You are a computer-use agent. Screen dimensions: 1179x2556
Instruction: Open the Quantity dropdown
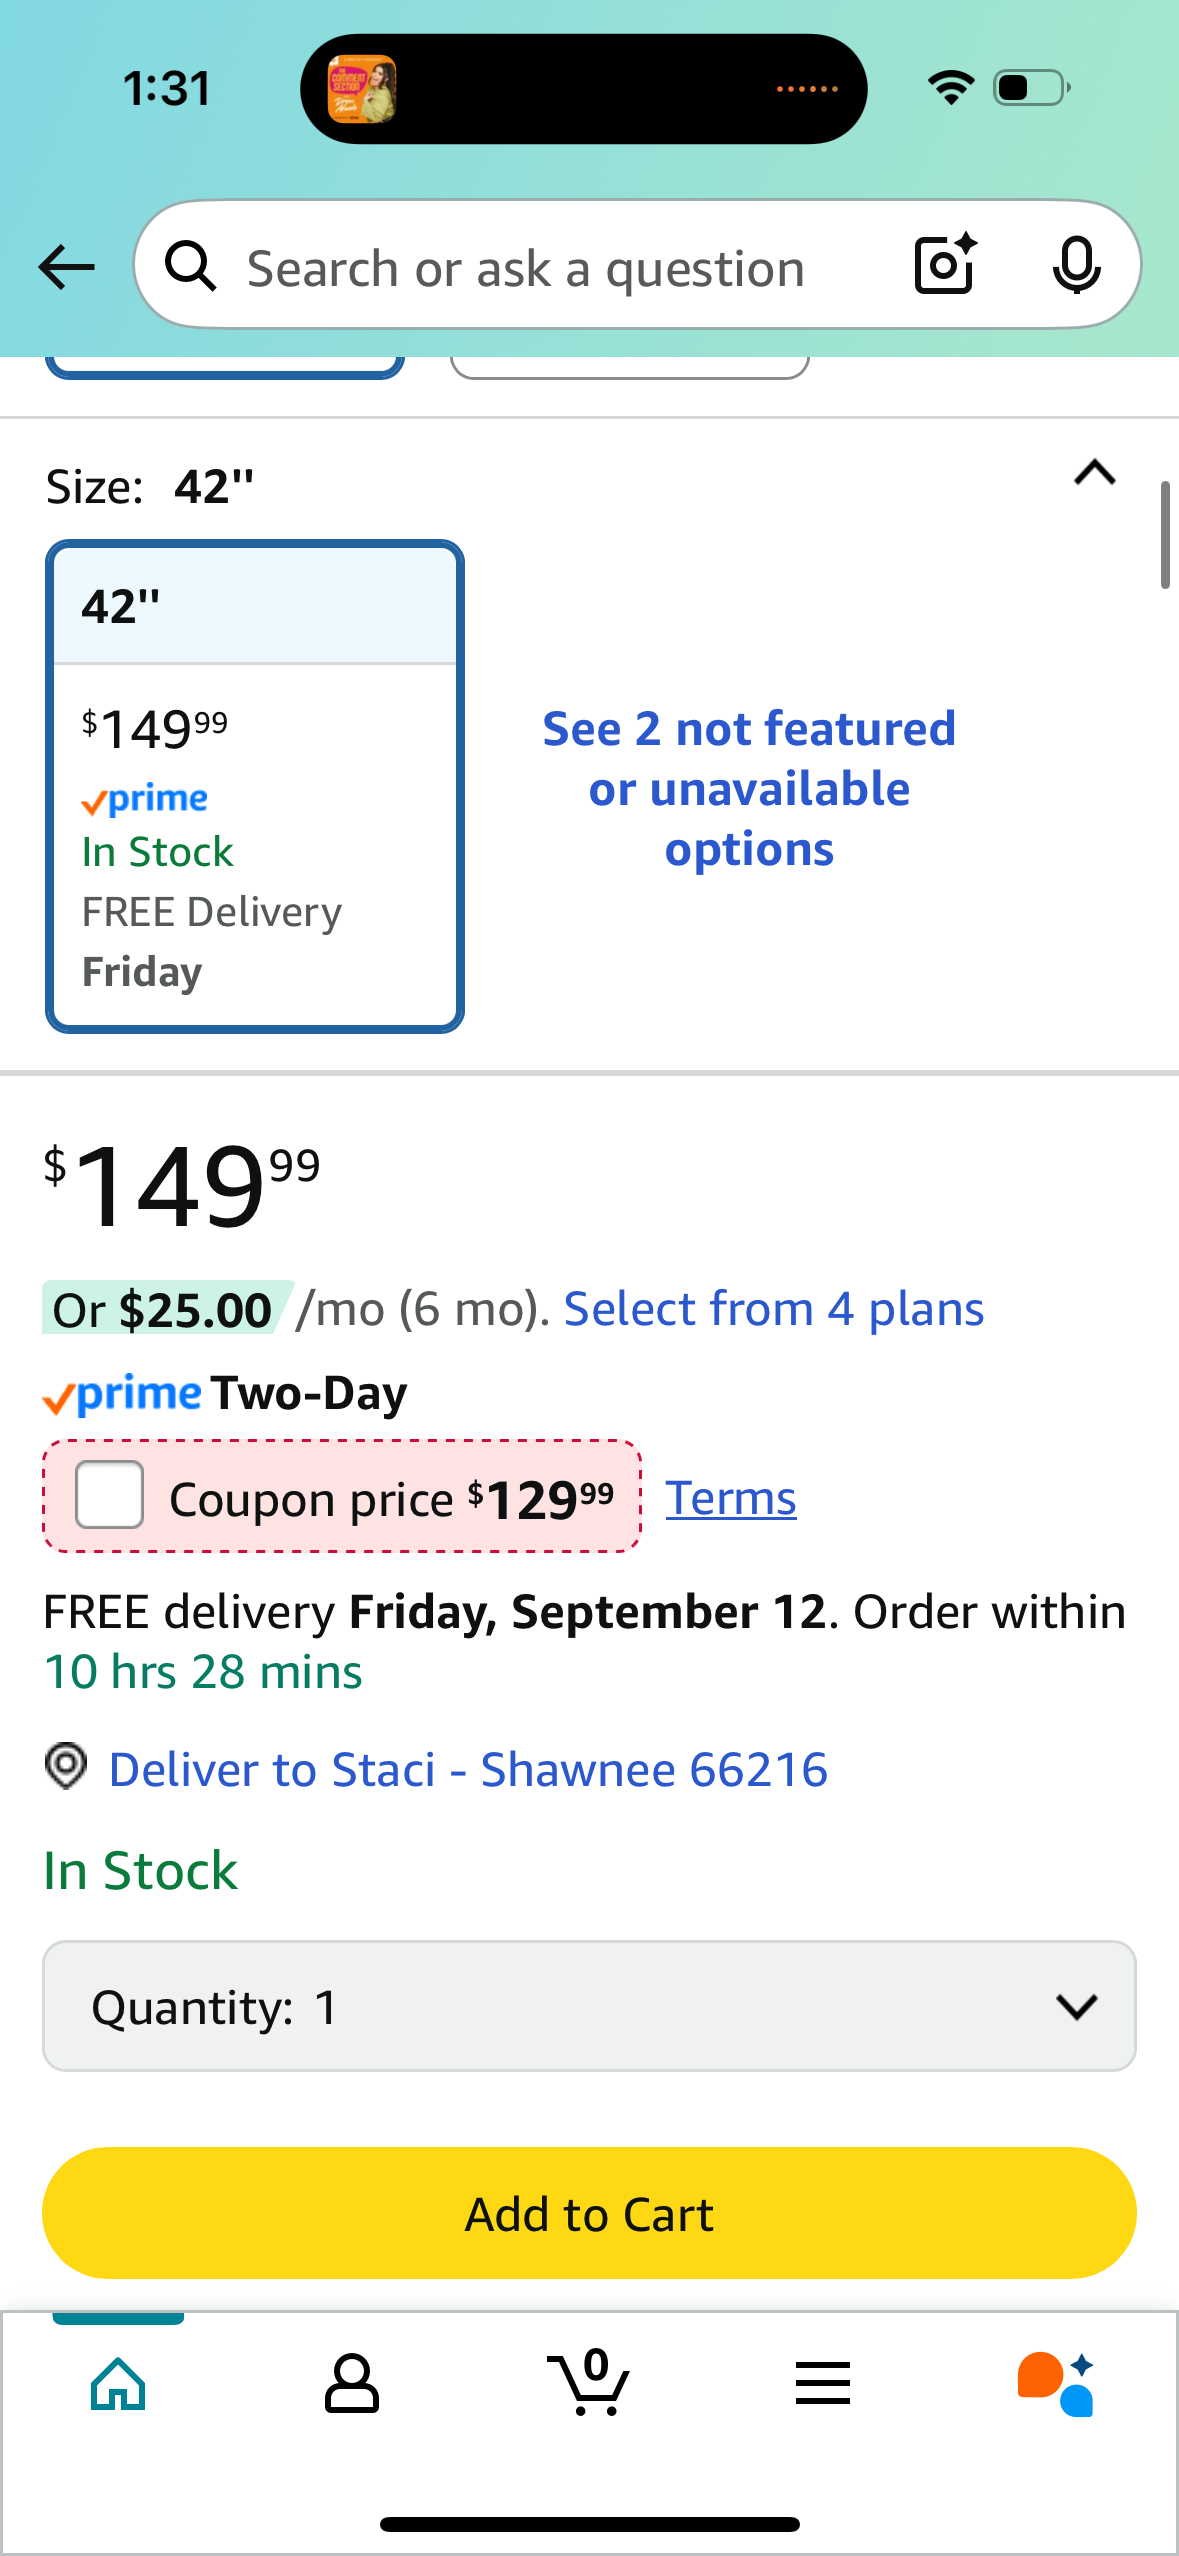tap(589, 2006)
